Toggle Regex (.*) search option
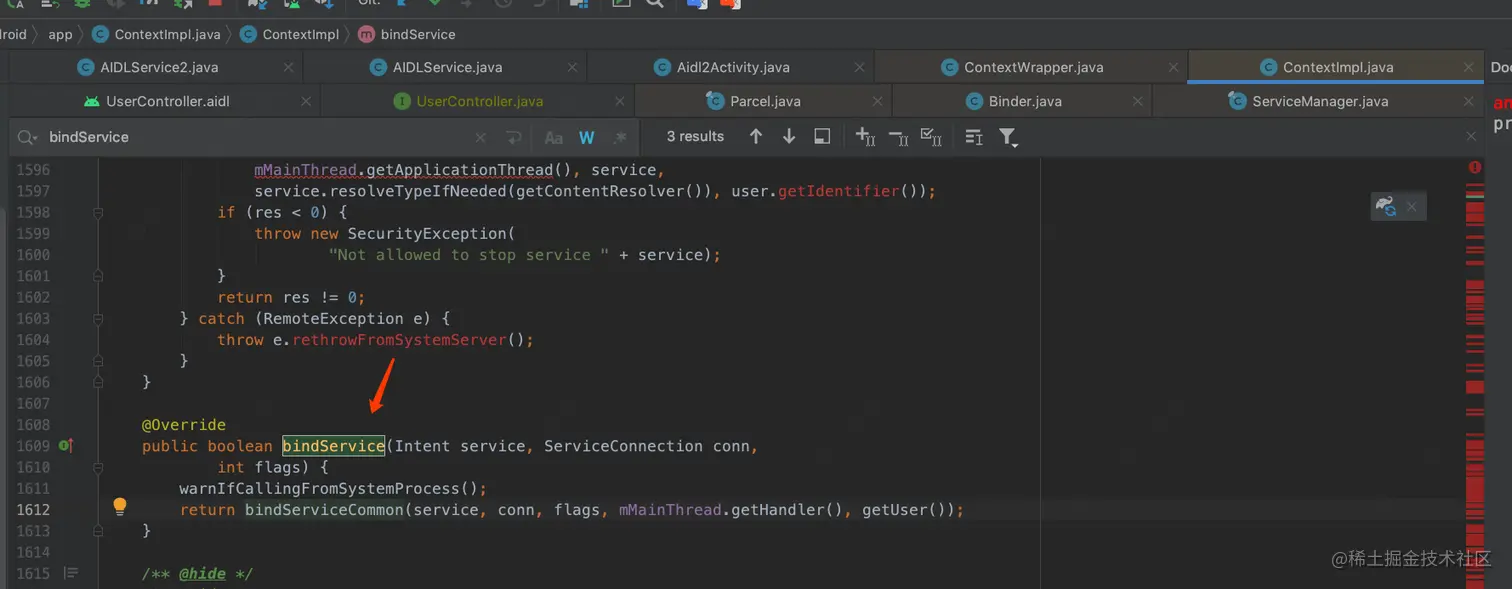This screenshot has width=1512, height=589. [620, 137]
